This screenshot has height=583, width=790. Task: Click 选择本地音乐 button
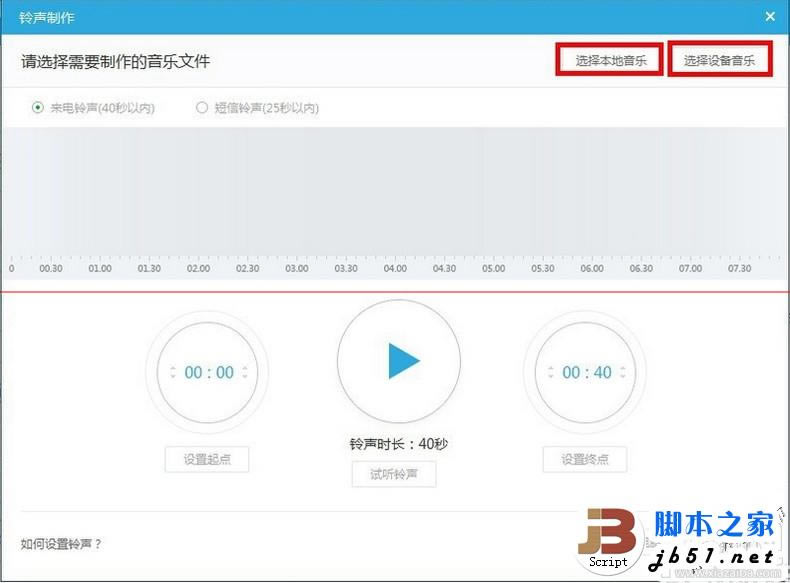pos(610,60)
